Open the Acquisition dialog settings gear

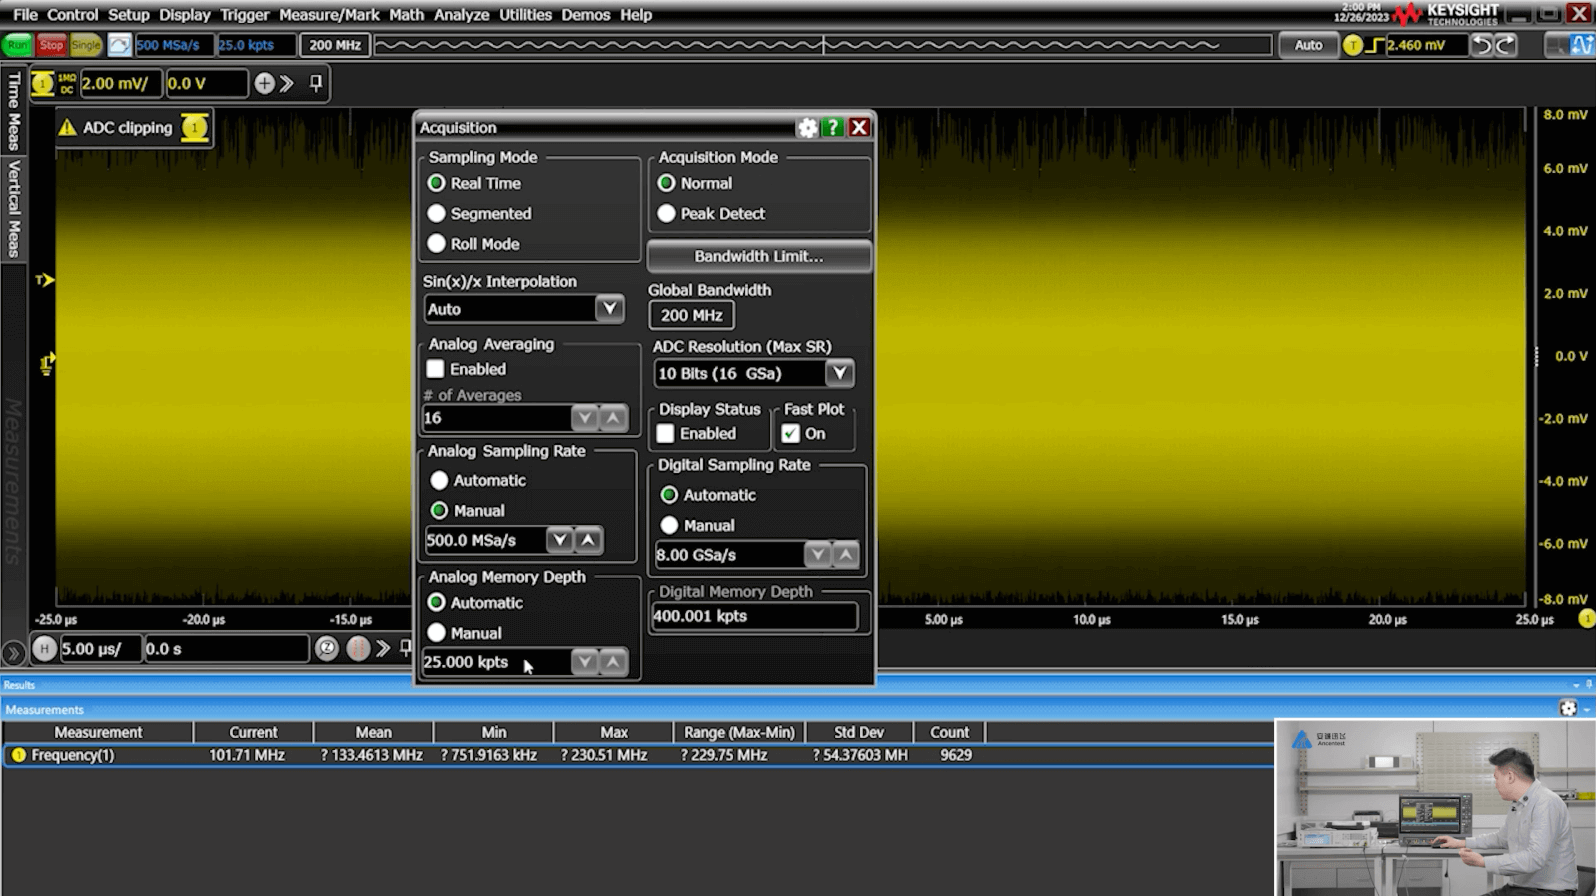(807, 128)
